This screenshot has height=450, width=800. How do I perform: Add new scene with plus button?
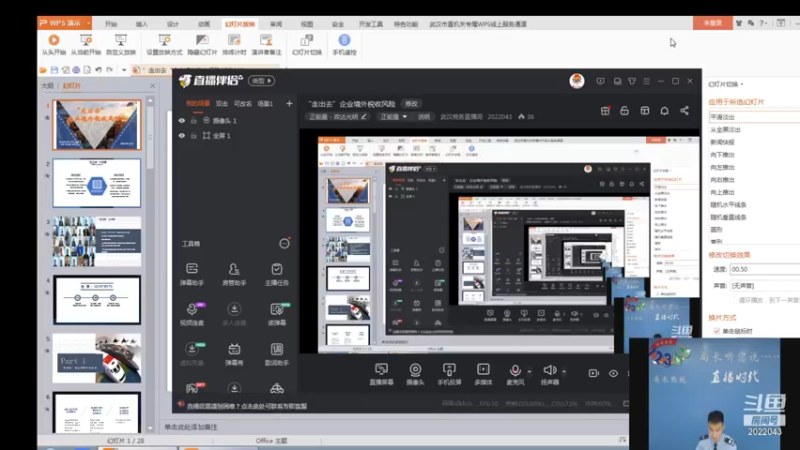tap(289, 104)
